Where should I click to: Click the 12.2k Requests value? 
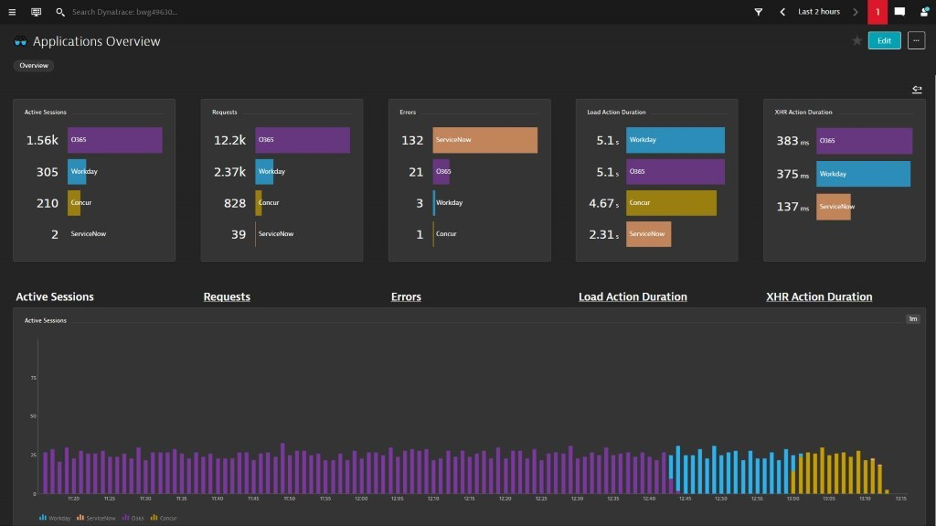[230, 140]
